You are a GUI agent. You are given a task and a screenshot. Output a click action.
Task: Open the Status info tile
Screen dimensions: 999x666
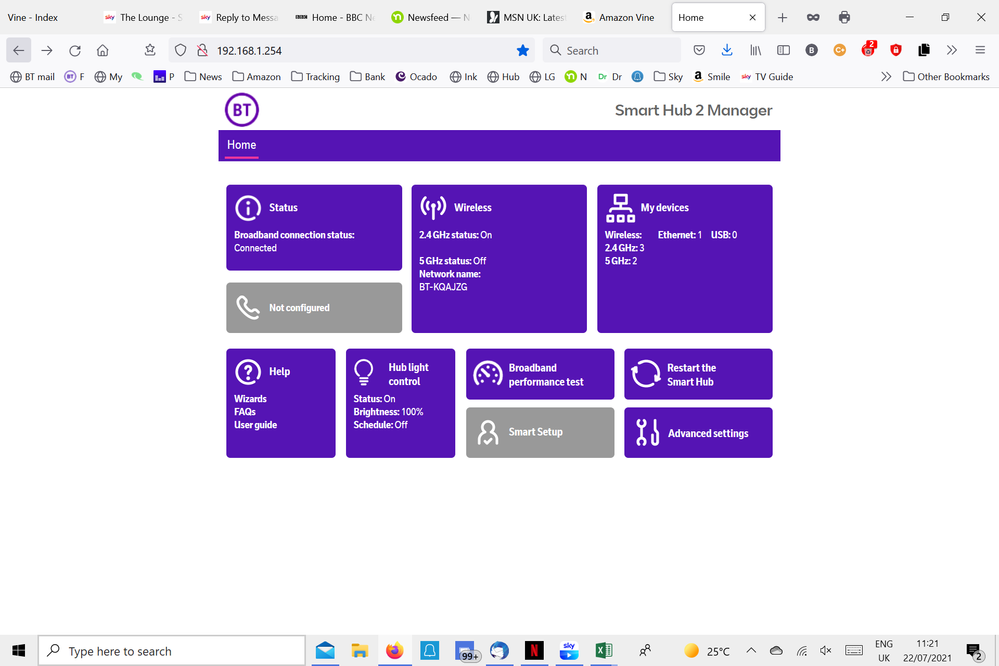[313, 227]
